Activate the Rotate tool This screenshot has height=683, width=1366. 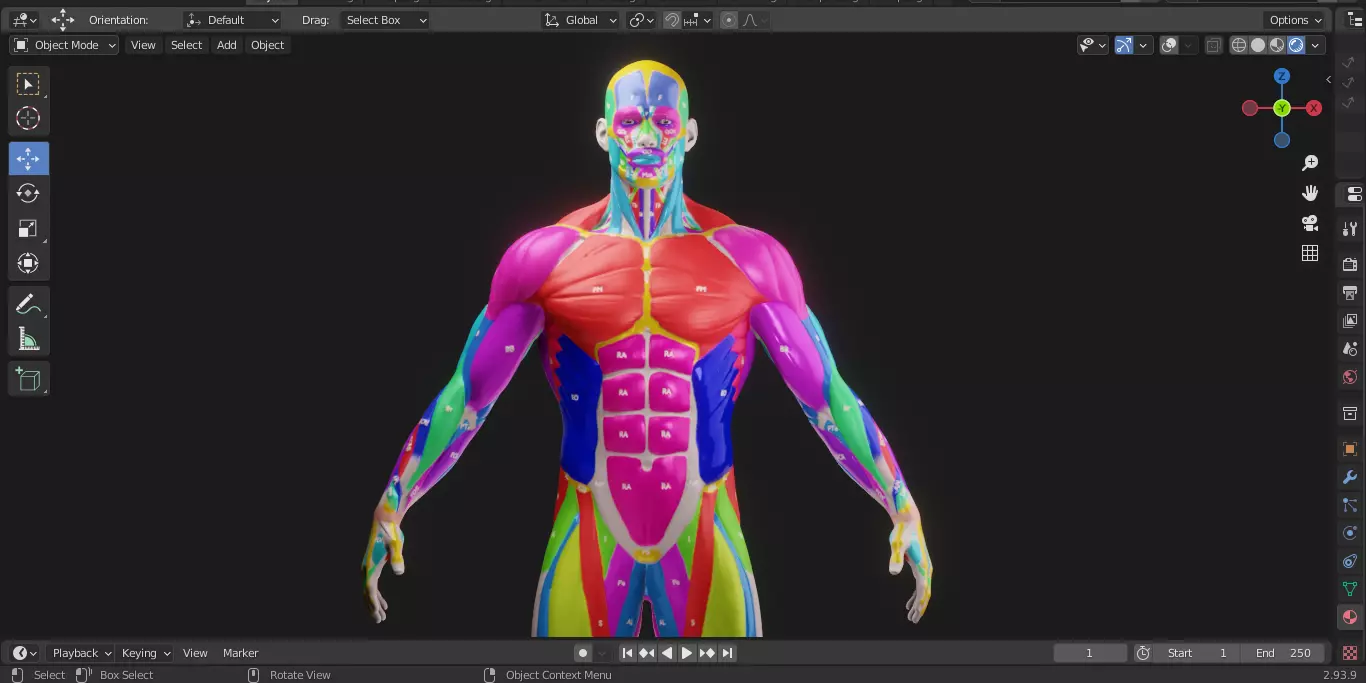point(28,193)
